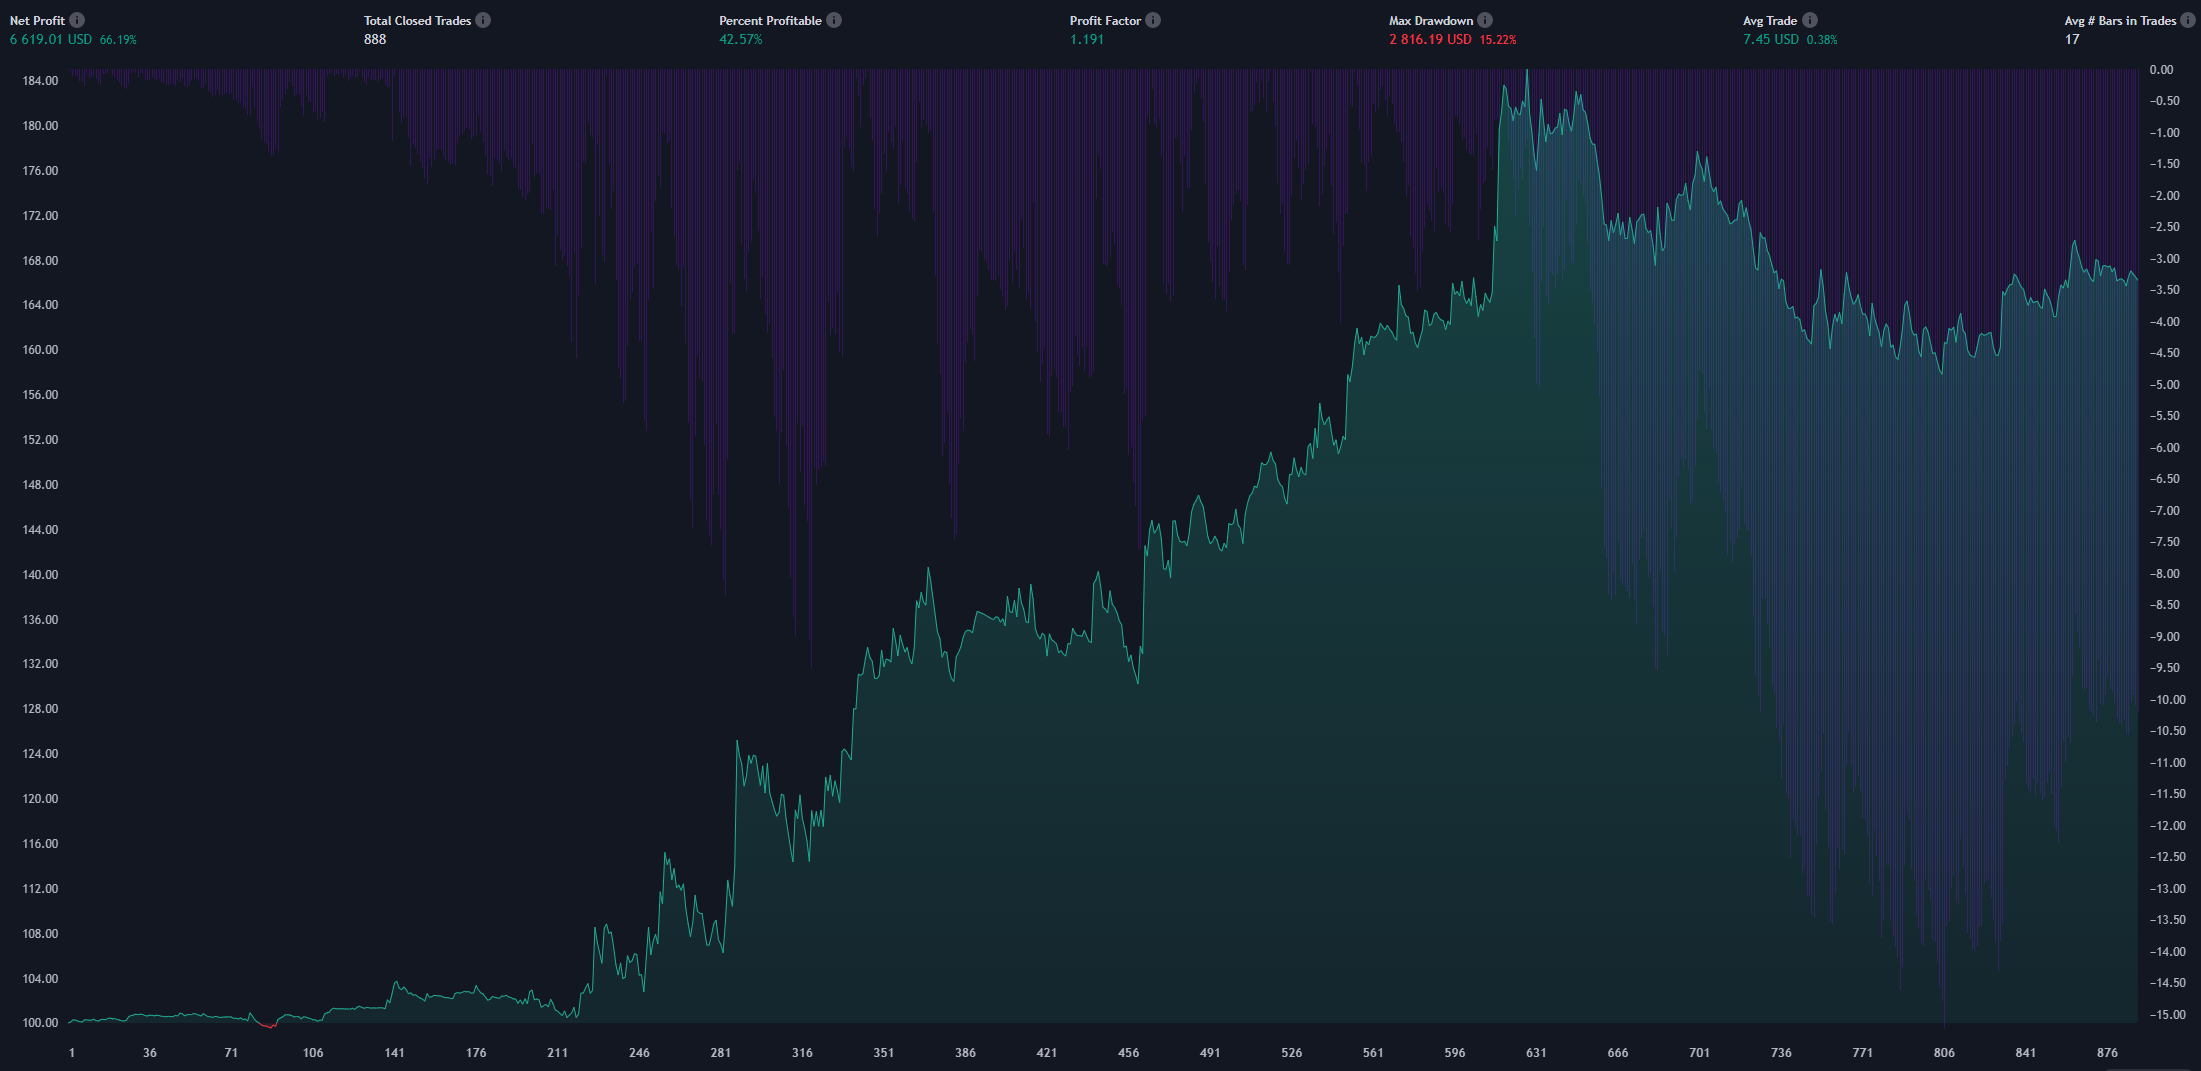
Task: Click the info icon next to Max Drawdown
Action: (1485, 20)
